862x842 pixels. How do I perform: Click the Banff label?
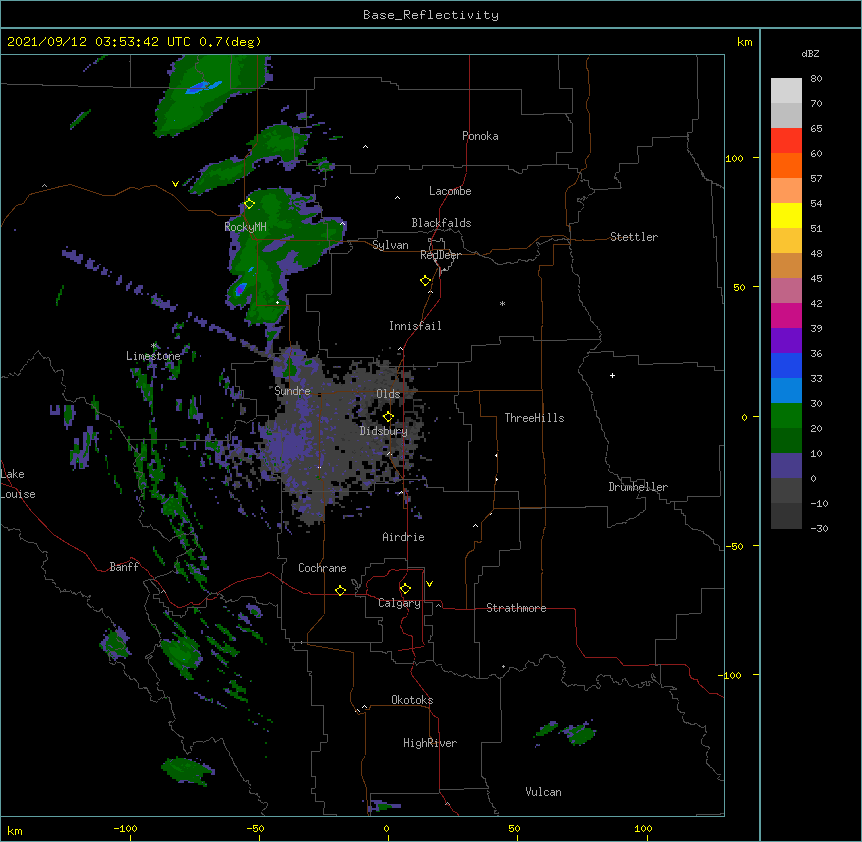124,567
